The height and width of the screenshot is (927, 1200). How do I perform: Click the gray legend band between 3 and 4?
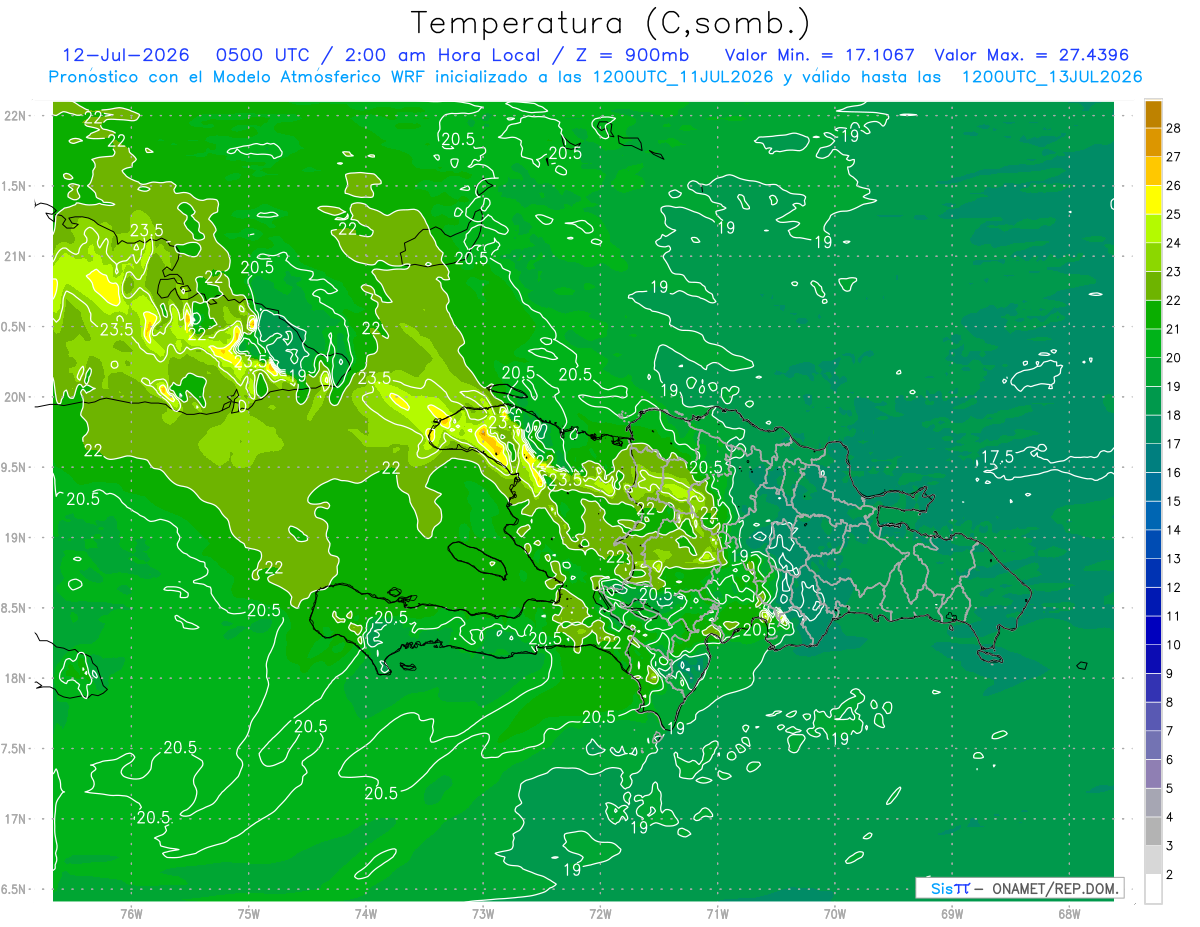(x=1153, y=832)
